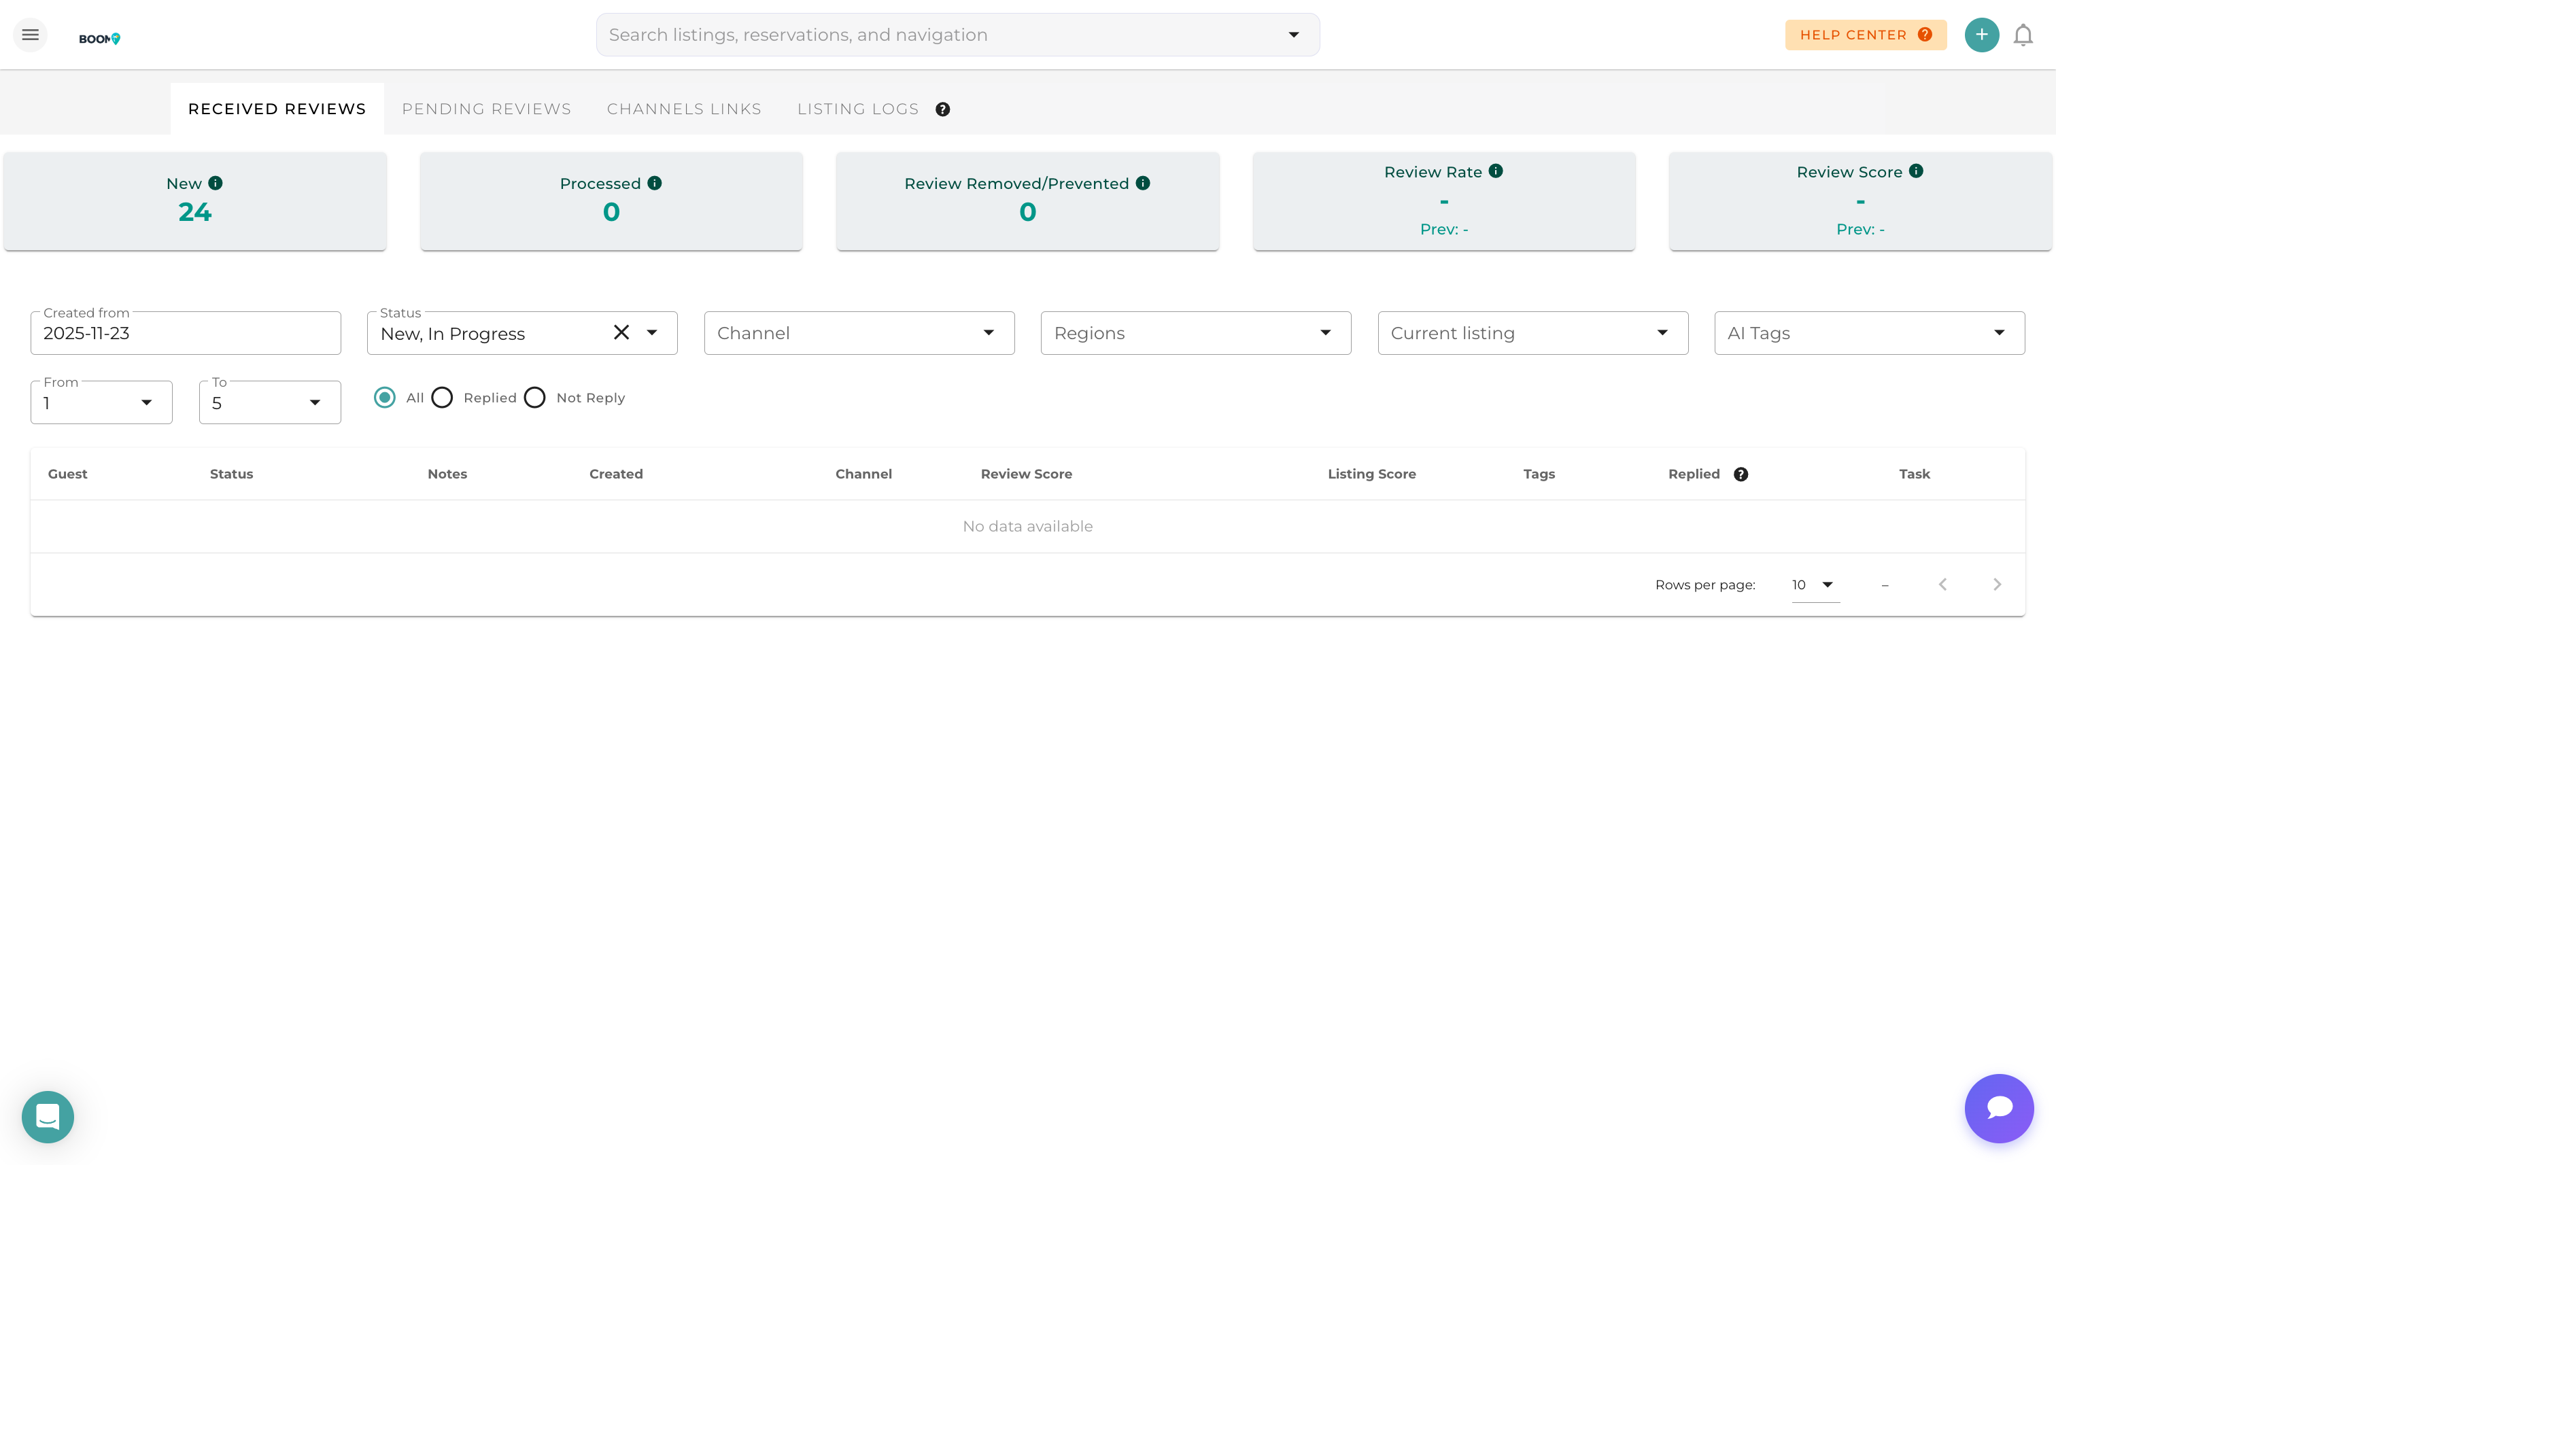Screen dimensions: 2570x1456
Task: Switch to the Channels Links tab
Action: coord(684,108)
